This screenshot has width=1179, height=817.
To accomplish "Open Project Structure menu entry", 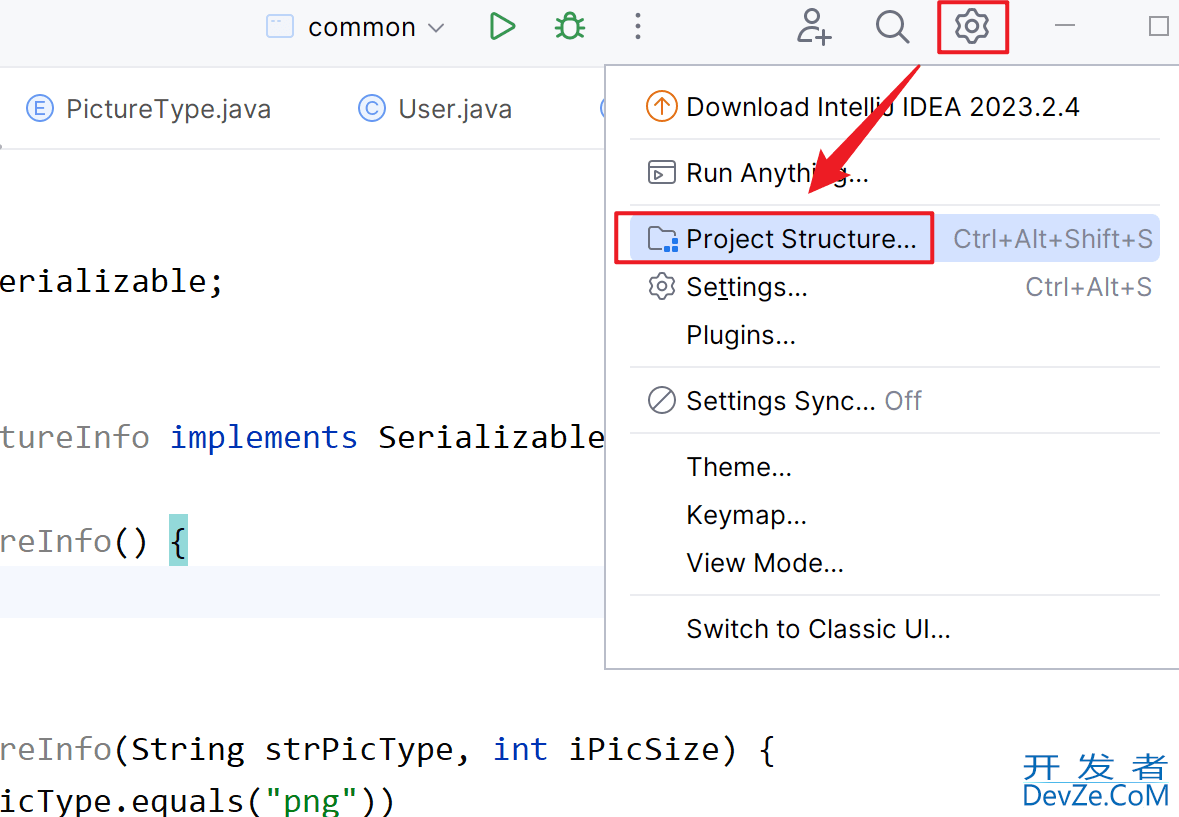I will click(x=894, y=238).
